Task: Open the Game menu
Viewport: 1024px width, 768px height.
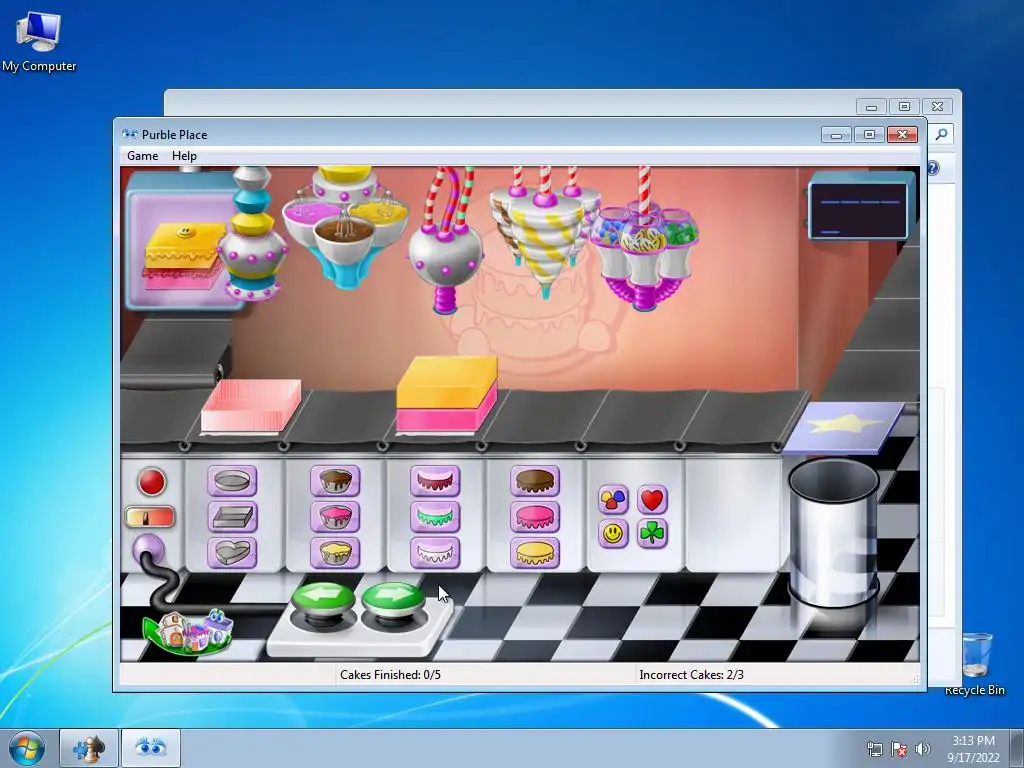Action: (x=142, y=155)
